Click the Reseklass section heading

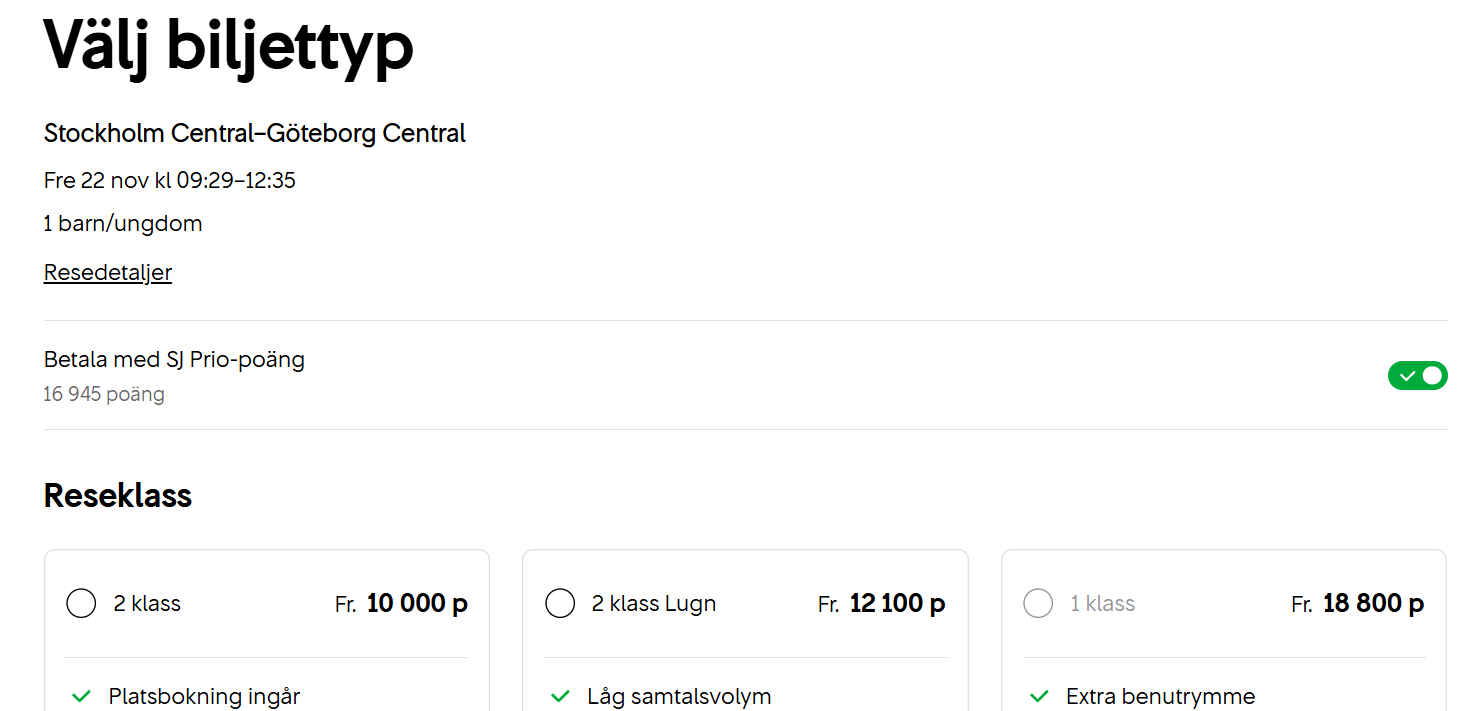point(118,496)
